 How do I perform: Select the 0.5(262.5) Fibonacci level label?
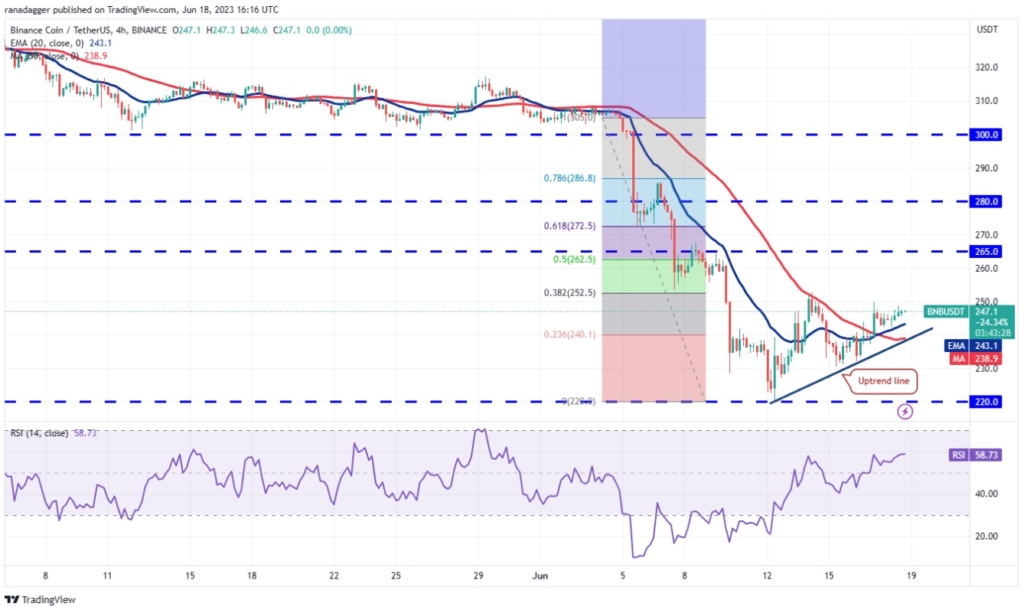(575, 259)
